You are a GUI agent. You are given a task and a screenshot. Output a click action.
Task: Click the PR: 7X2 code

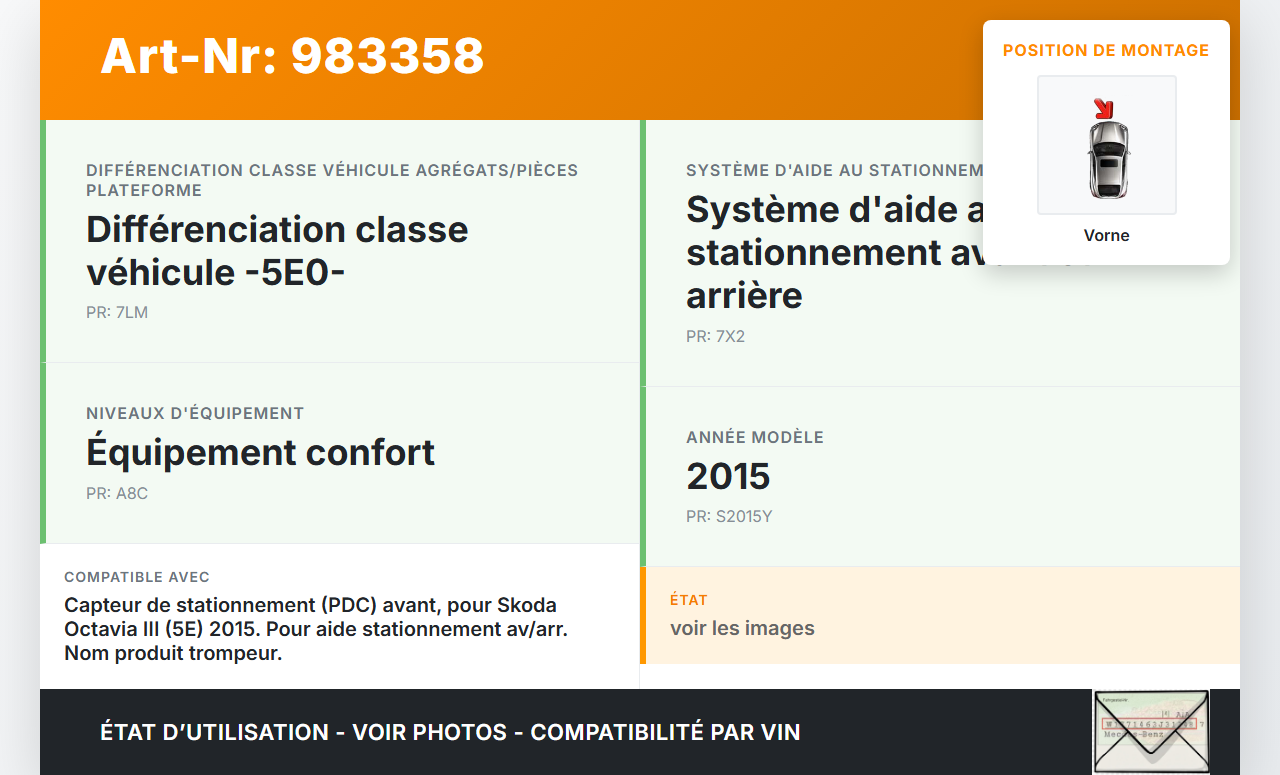point(715,336)
